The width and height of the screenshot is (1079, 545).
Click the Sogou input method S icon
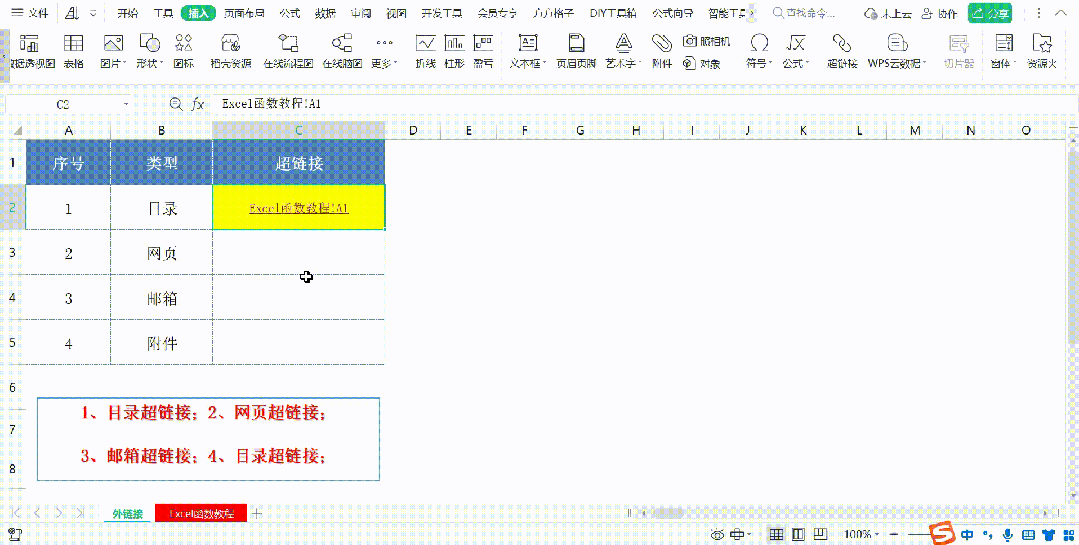coord(943,533)
